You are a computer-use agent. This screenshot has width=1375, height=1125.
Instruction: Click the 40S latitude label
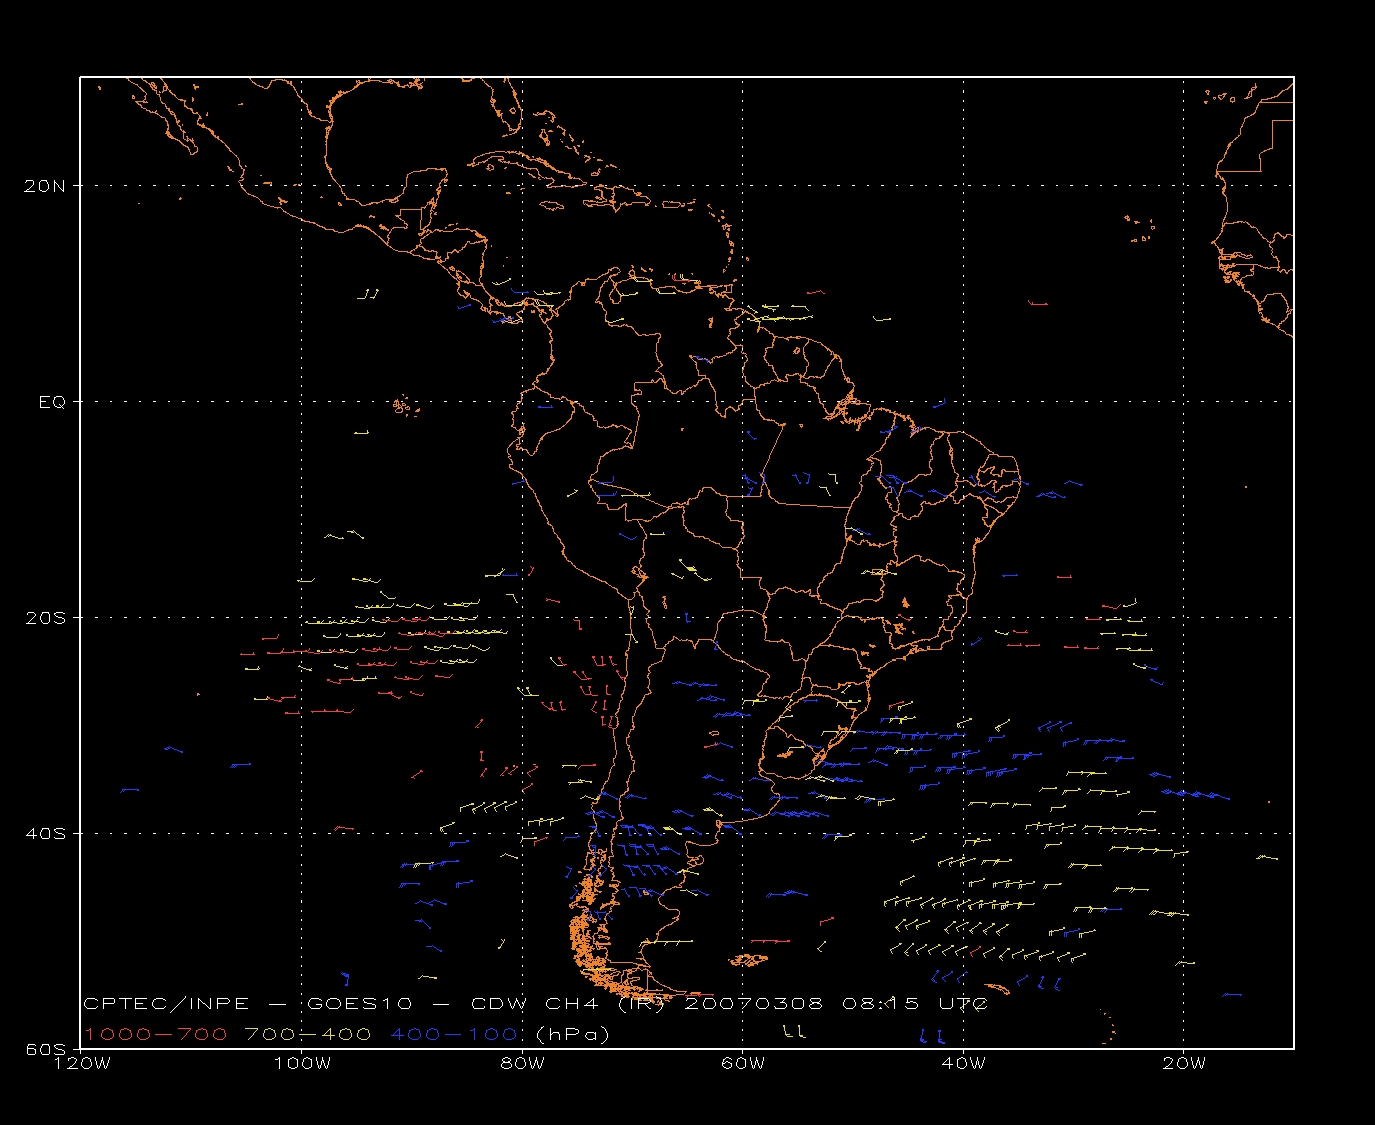(46, 834)
